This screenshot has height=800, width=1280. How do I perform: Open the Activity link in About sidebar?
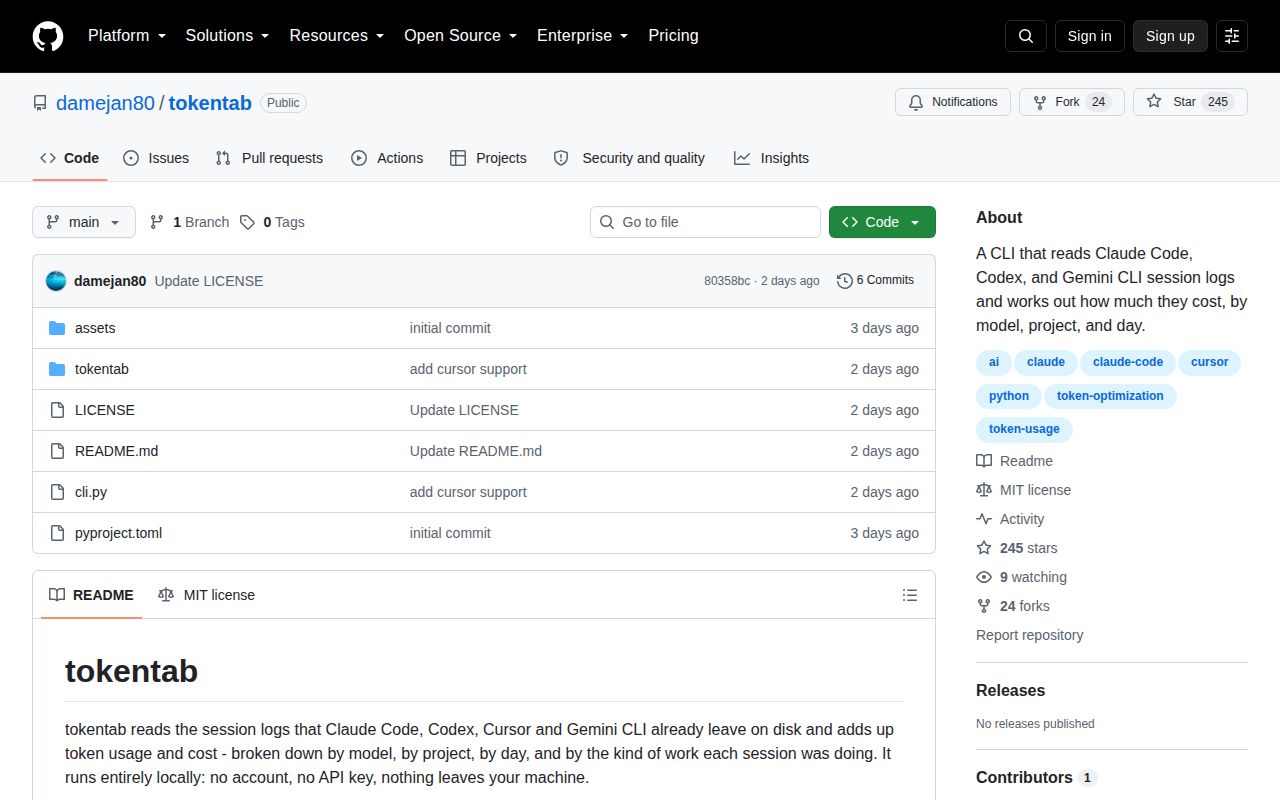coord(1010,519)
